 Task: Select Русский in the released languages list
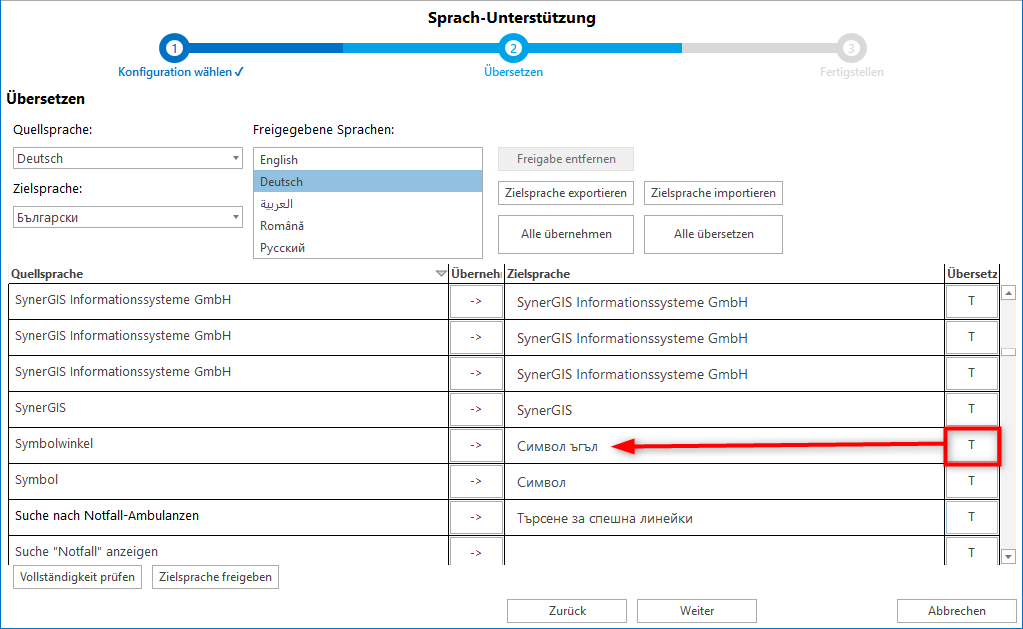367,248
